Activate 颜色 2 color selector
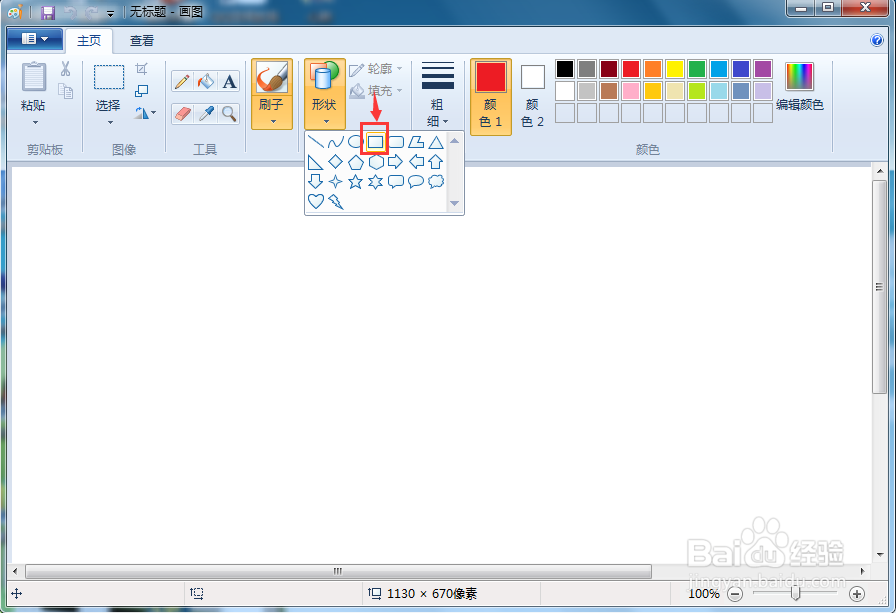 pyautogui.click(x=533, y=97)
